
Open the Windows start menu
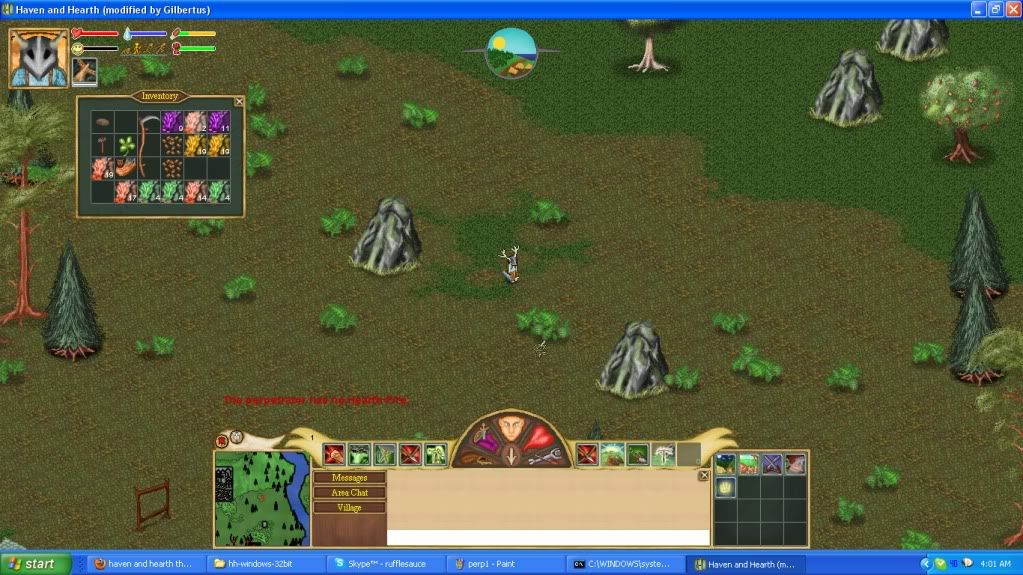click(x=36, y=564)
